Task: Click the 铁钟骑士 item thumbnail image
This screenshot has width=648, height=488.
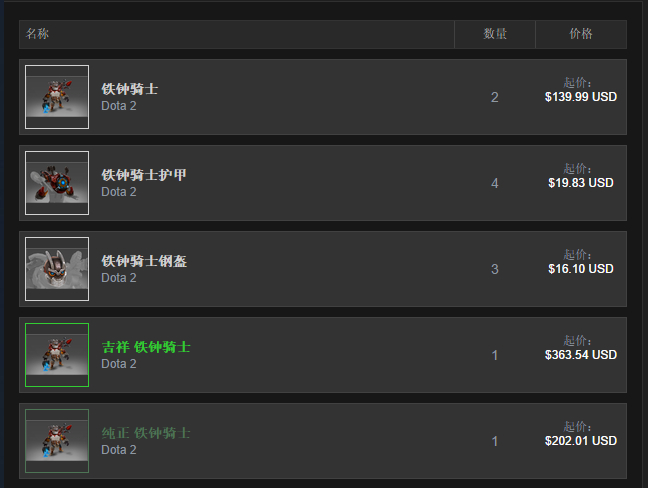Action: [57, 97]
